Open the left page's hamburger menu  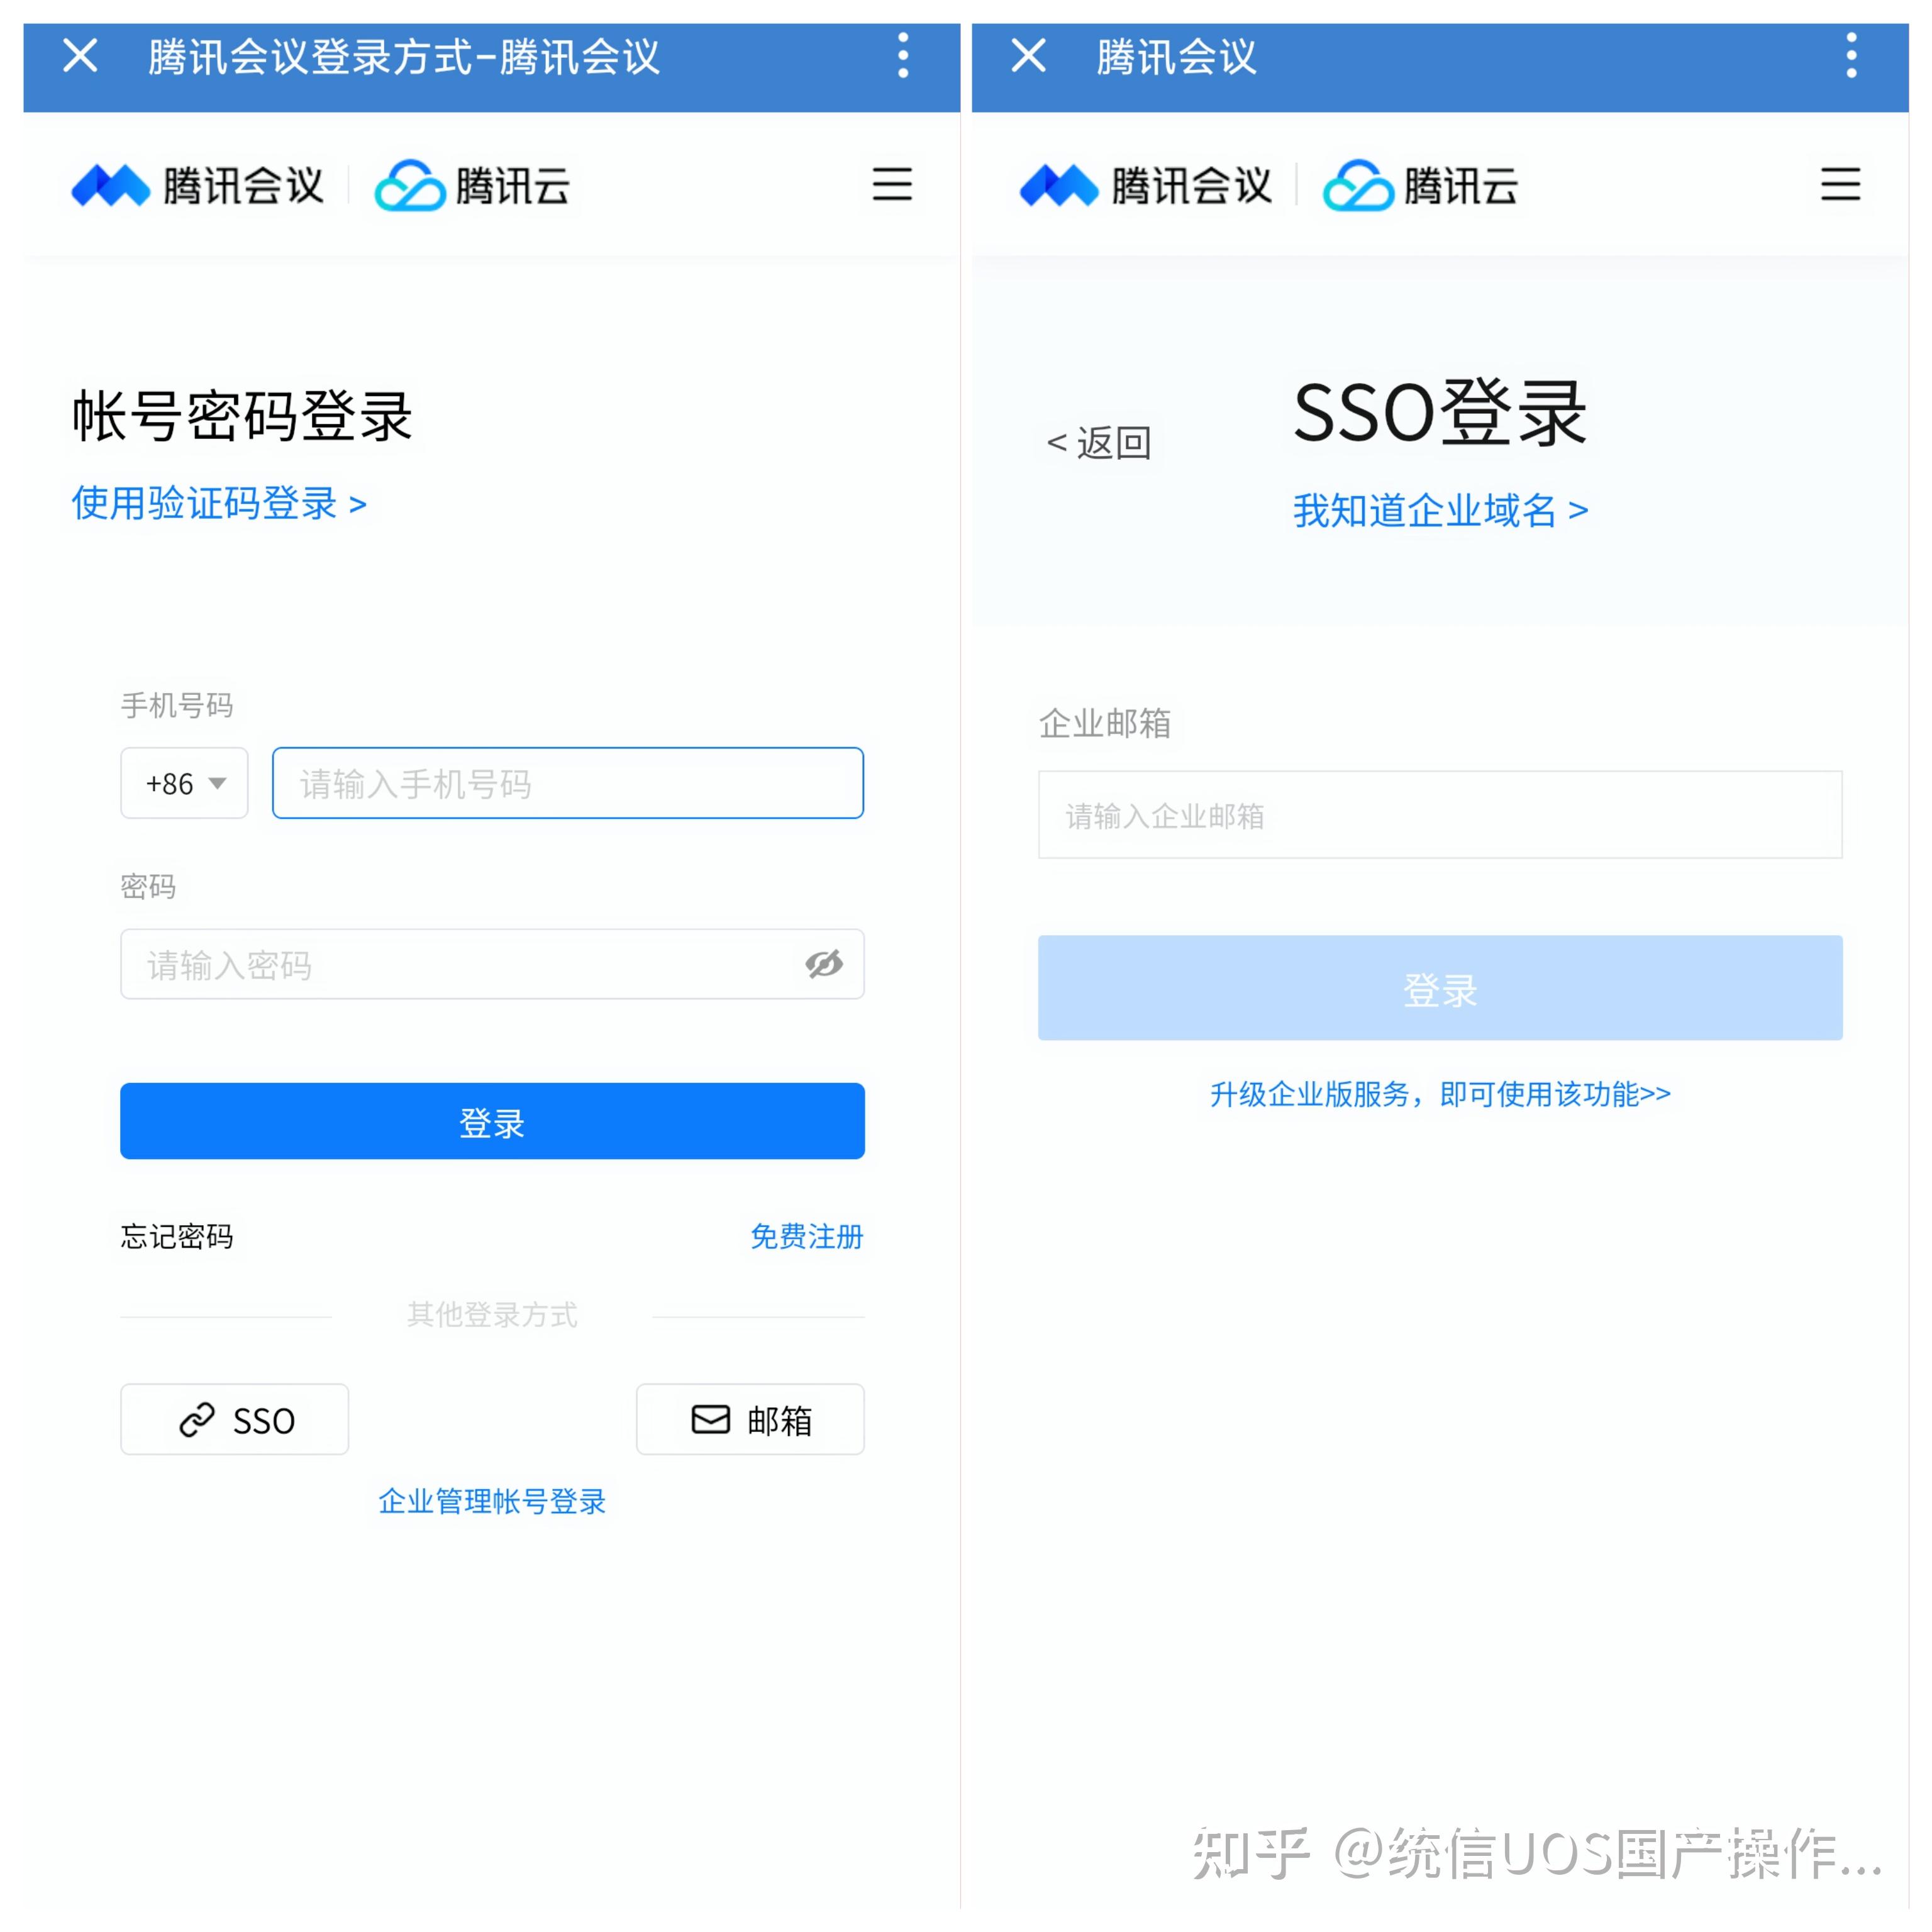(x=892, y=185)
